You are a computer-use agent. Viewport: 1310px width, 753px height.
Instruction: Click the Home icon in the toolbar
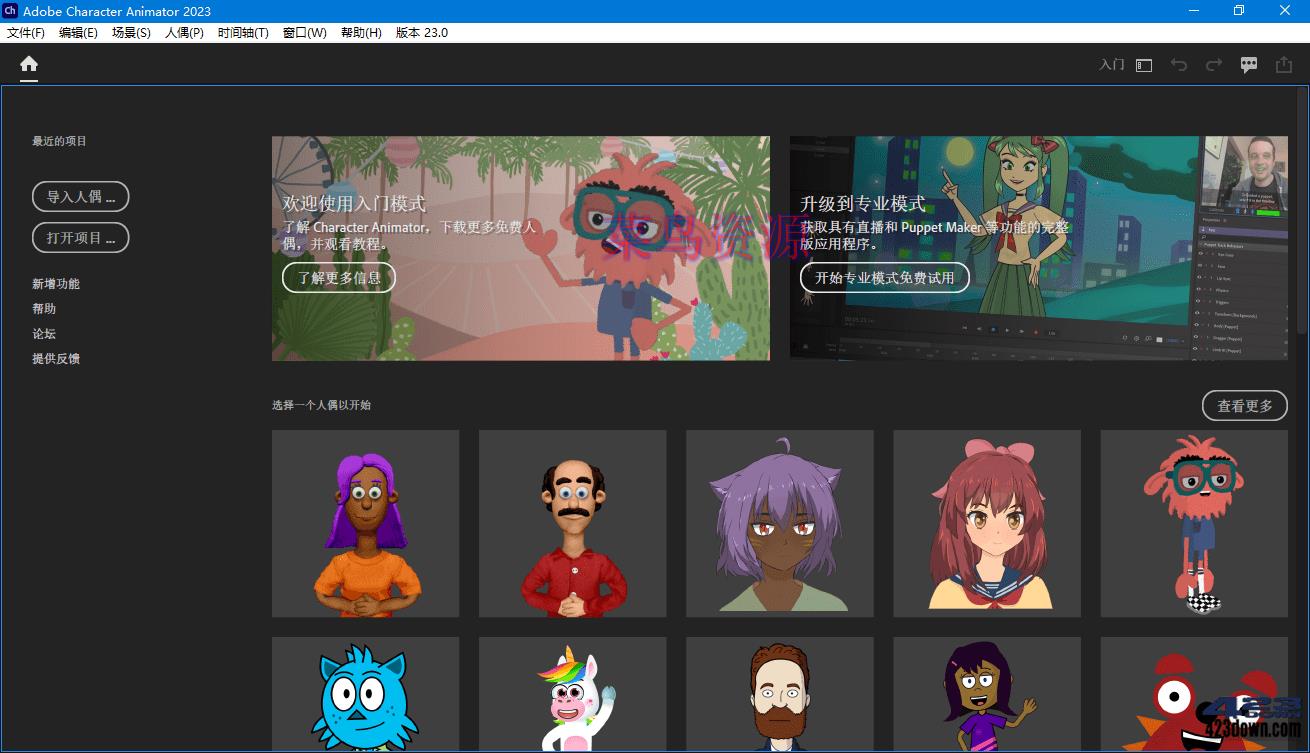[x=28, y=64]
